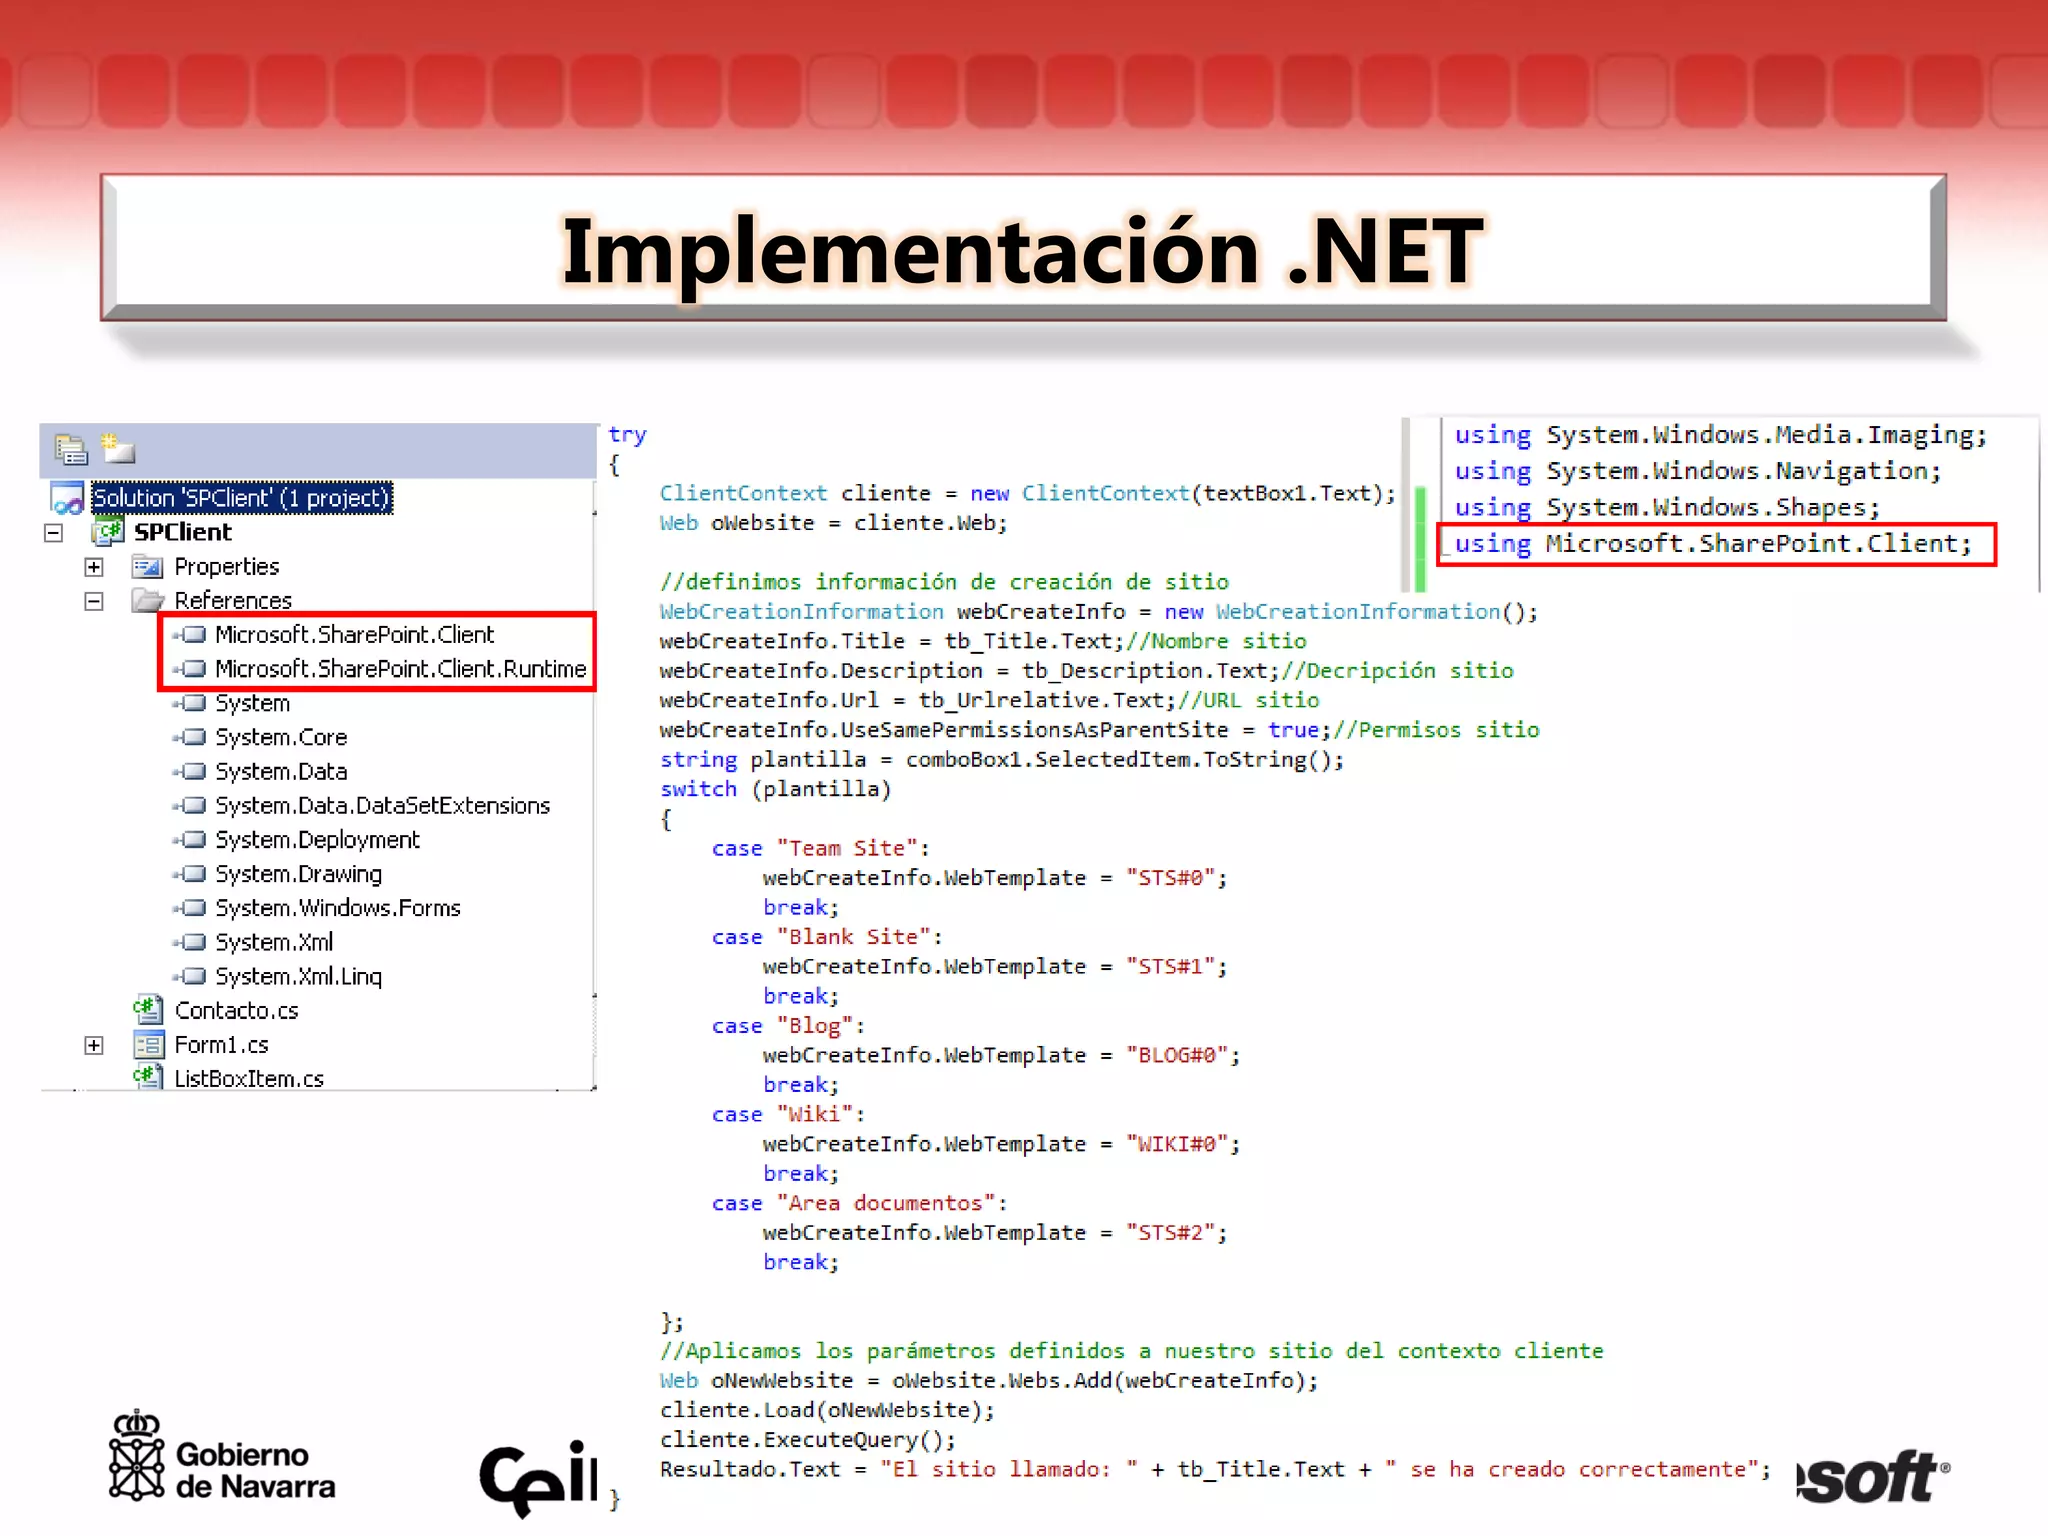Select the Solution 'SPClient' (1 project) node
2048x1536 pixels.
241,498
